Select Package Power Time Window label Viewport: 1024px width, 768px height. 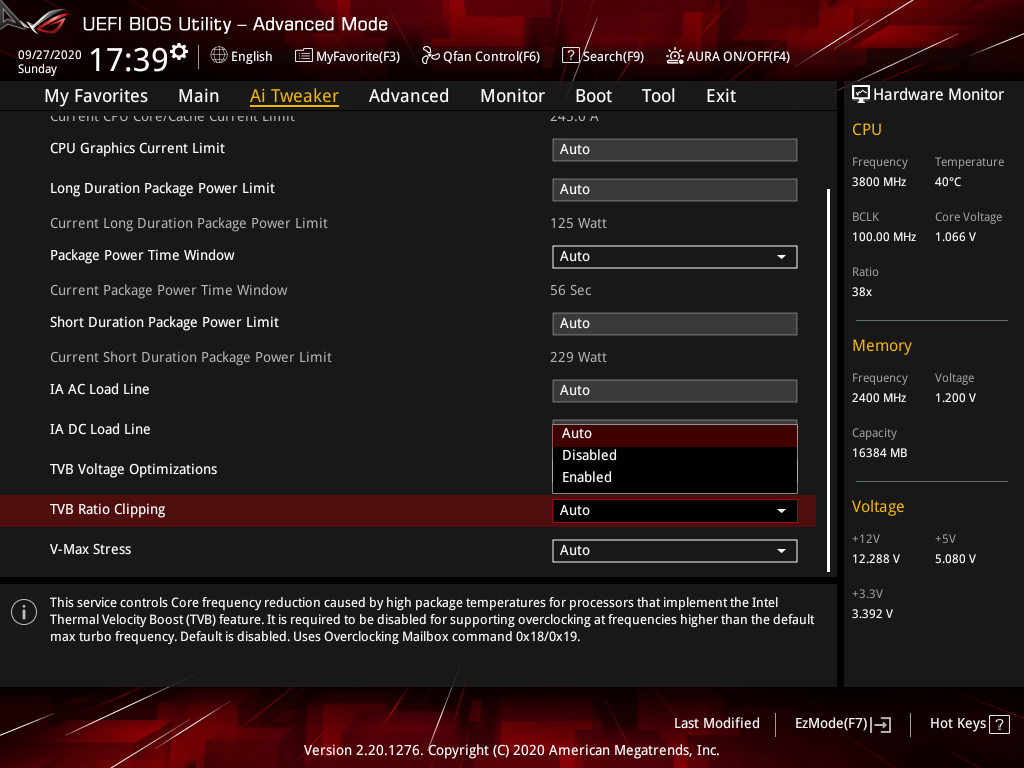point(142,255)
